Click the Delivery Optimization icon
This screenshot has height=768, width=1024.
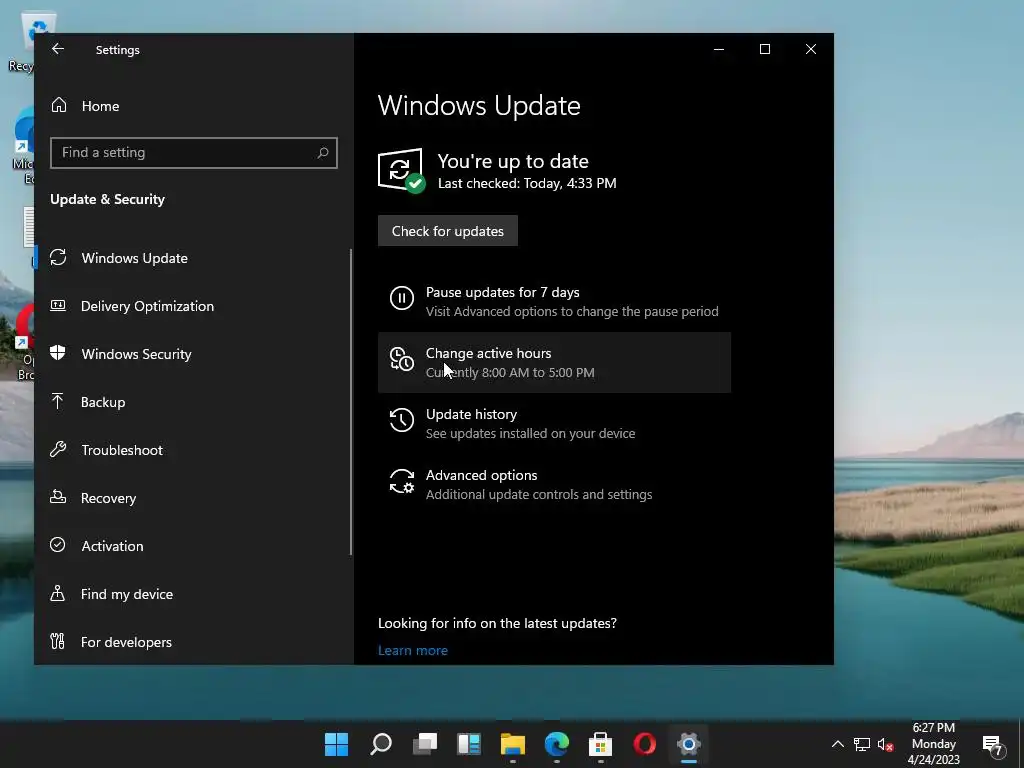pos(58,305)
